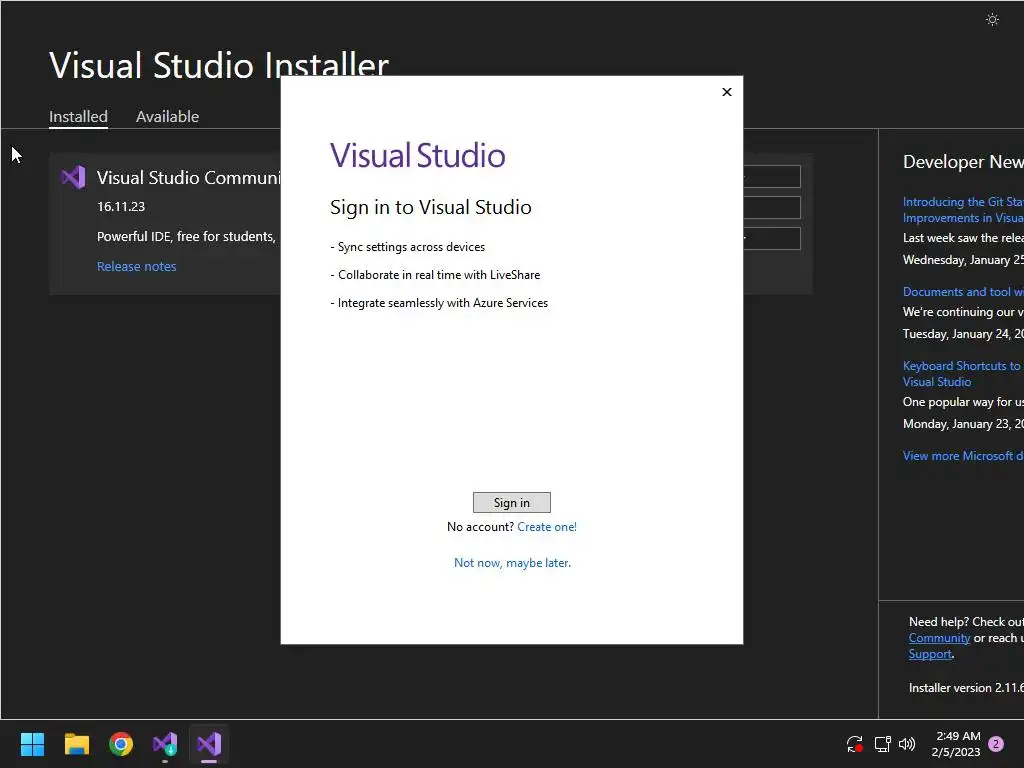
Task: Open Community help link
Action: click(x=939, y=638)
